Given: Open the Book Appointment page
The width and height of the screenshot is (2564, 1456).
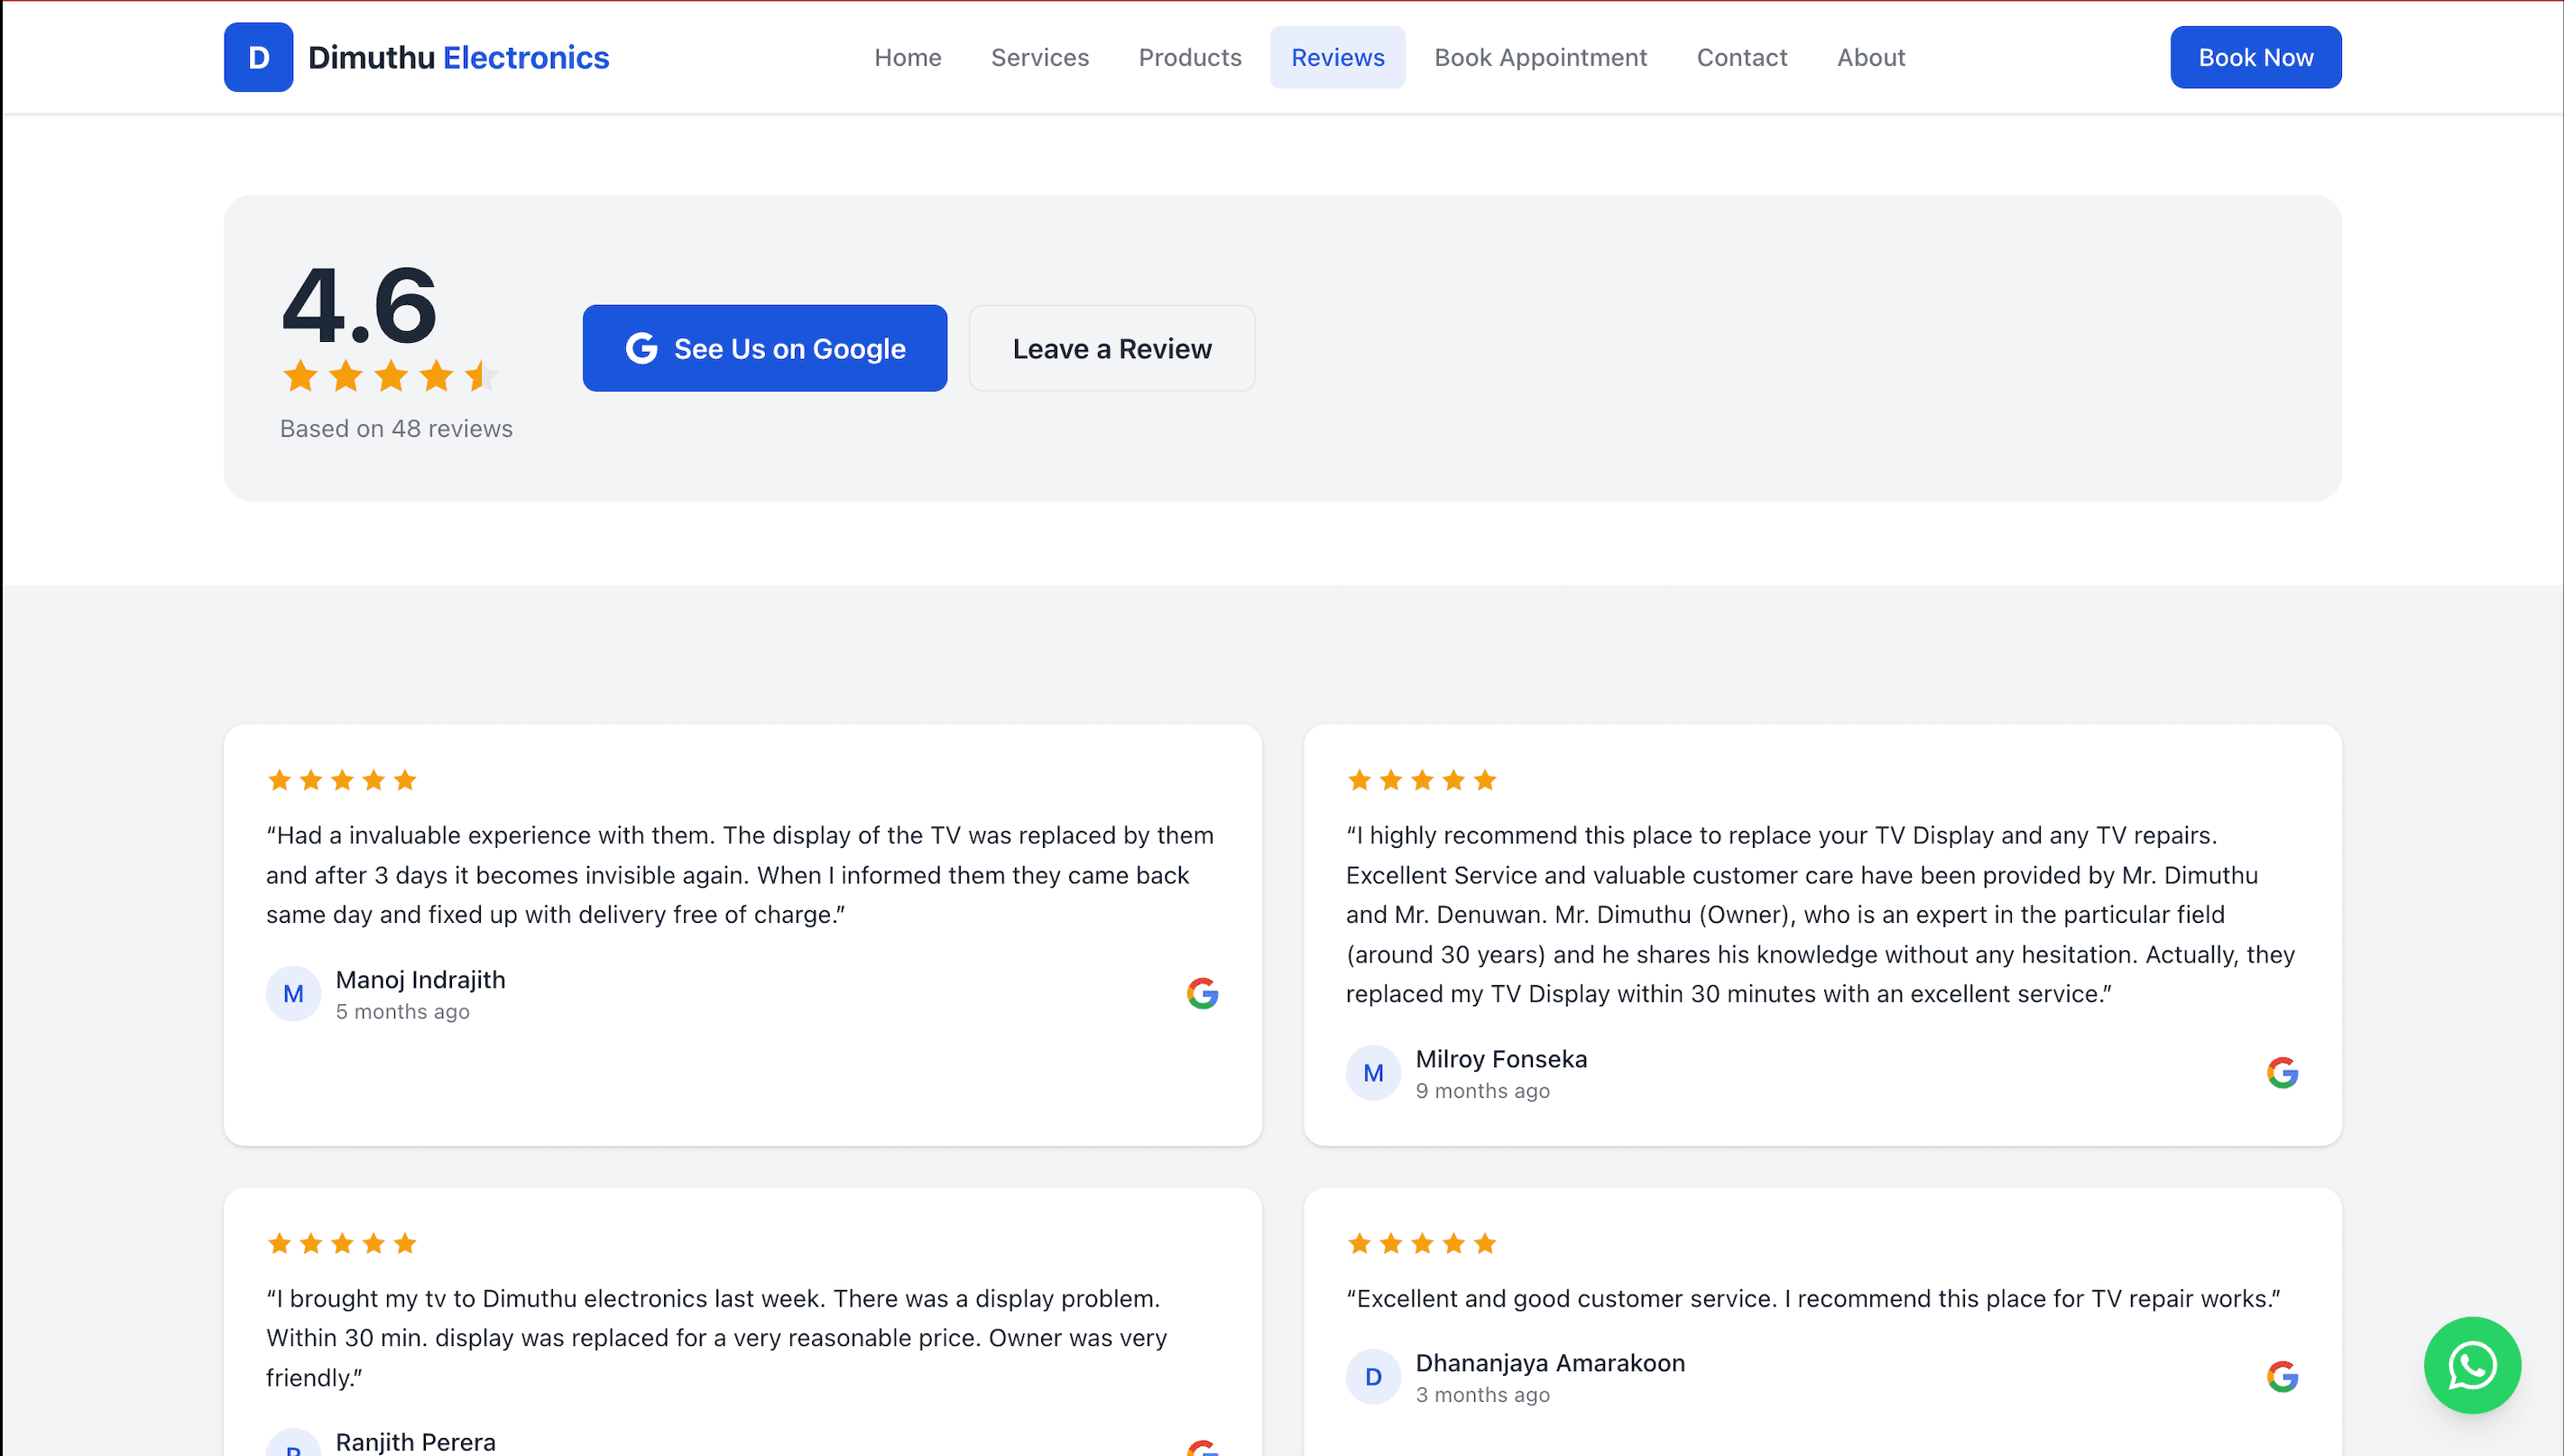Looking at the screenshot, I should [1540, 57].
